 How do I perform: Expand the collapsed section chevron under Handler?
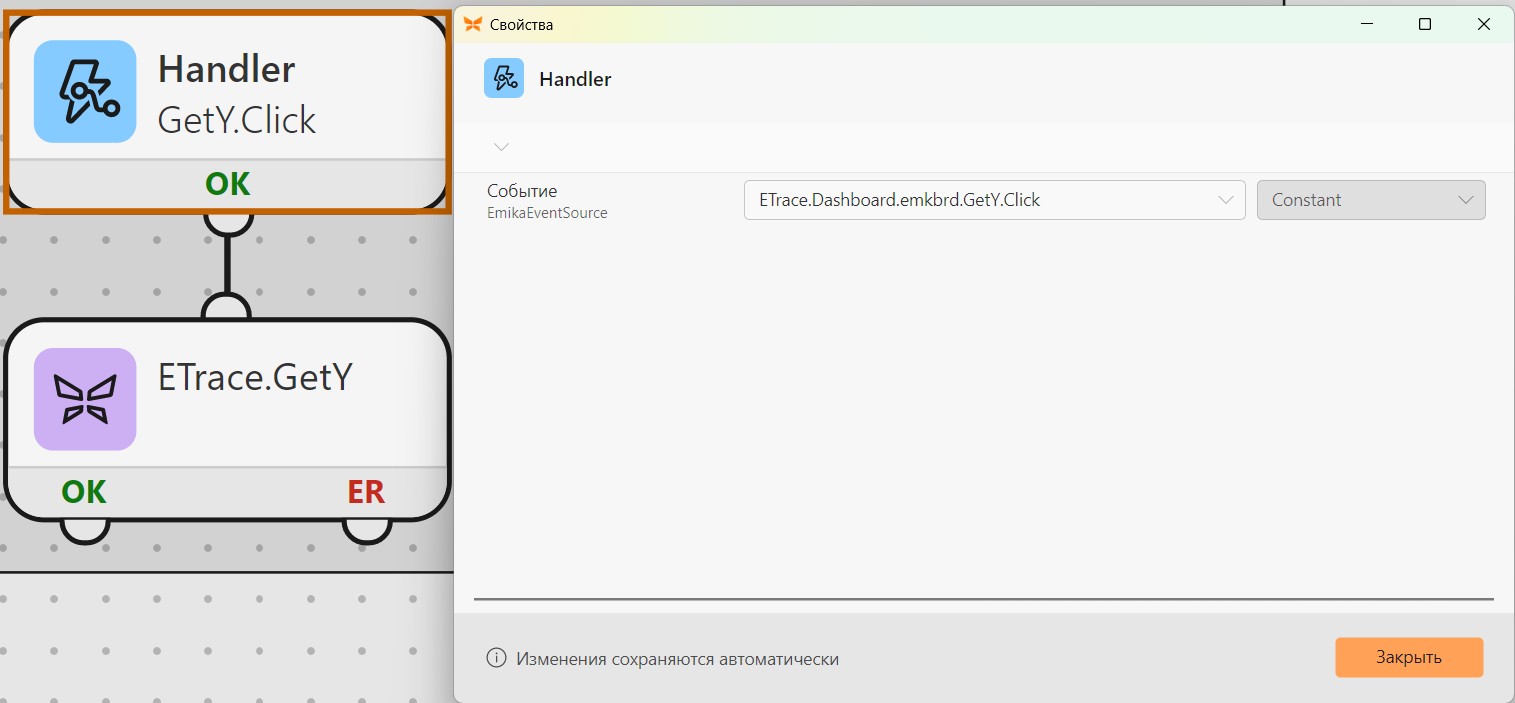(502, 147)
